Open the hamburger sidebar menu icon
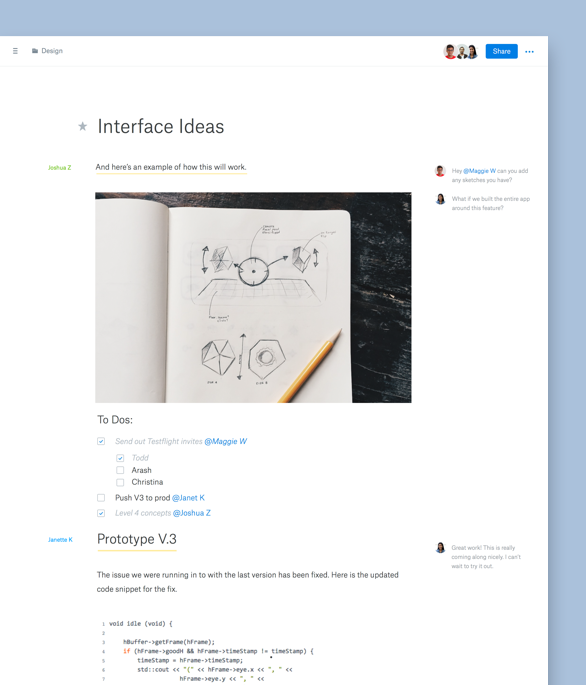Image resolution: width=586 pixels, height=685 pixels. (15, 51)
